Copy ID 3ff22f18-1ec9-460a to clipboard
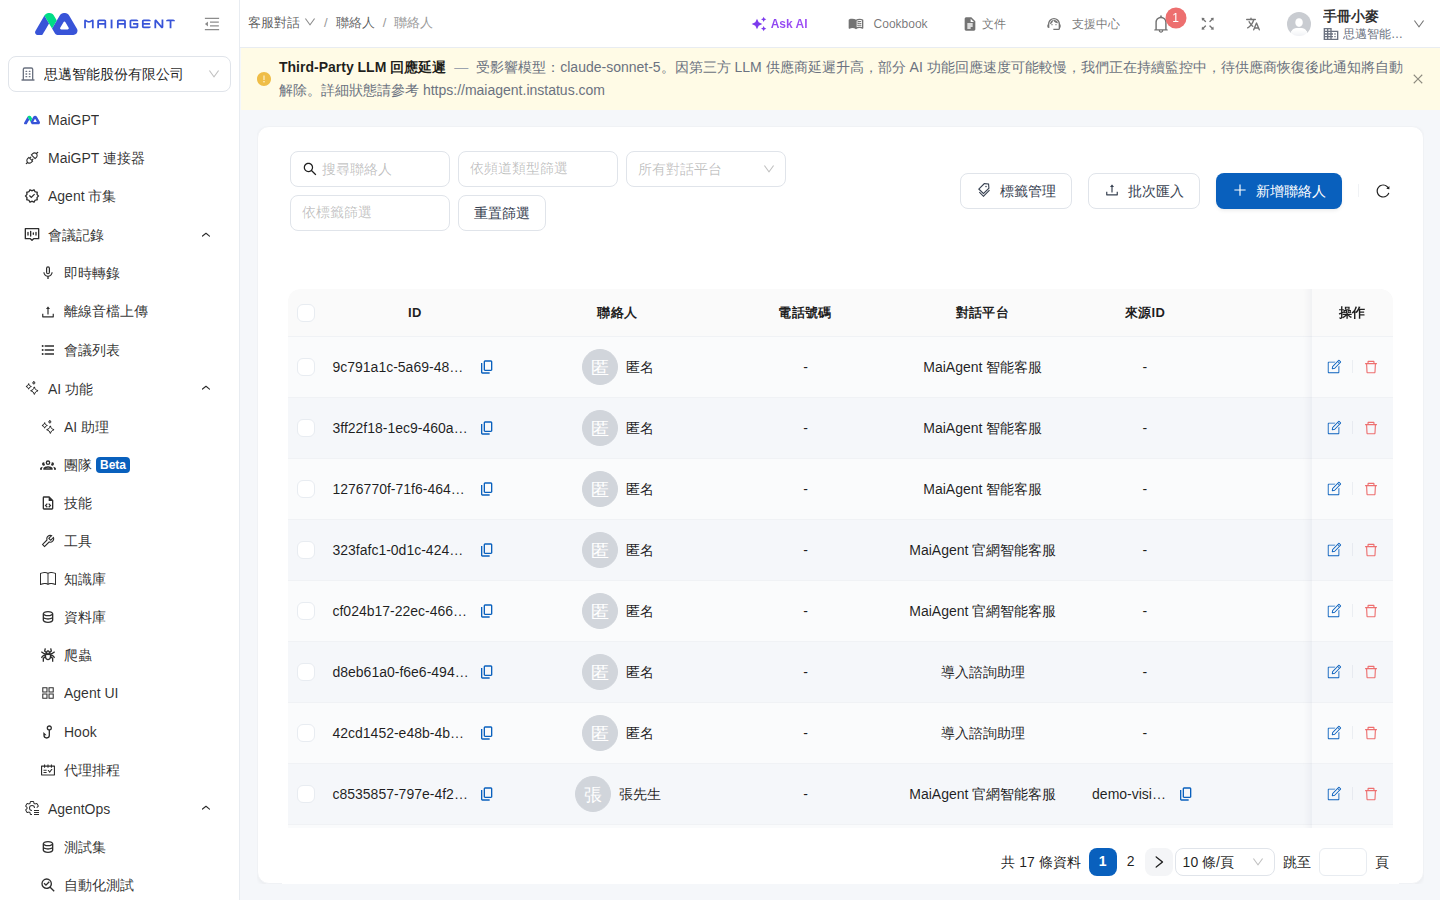1440x900 pixels. [487, 428]
